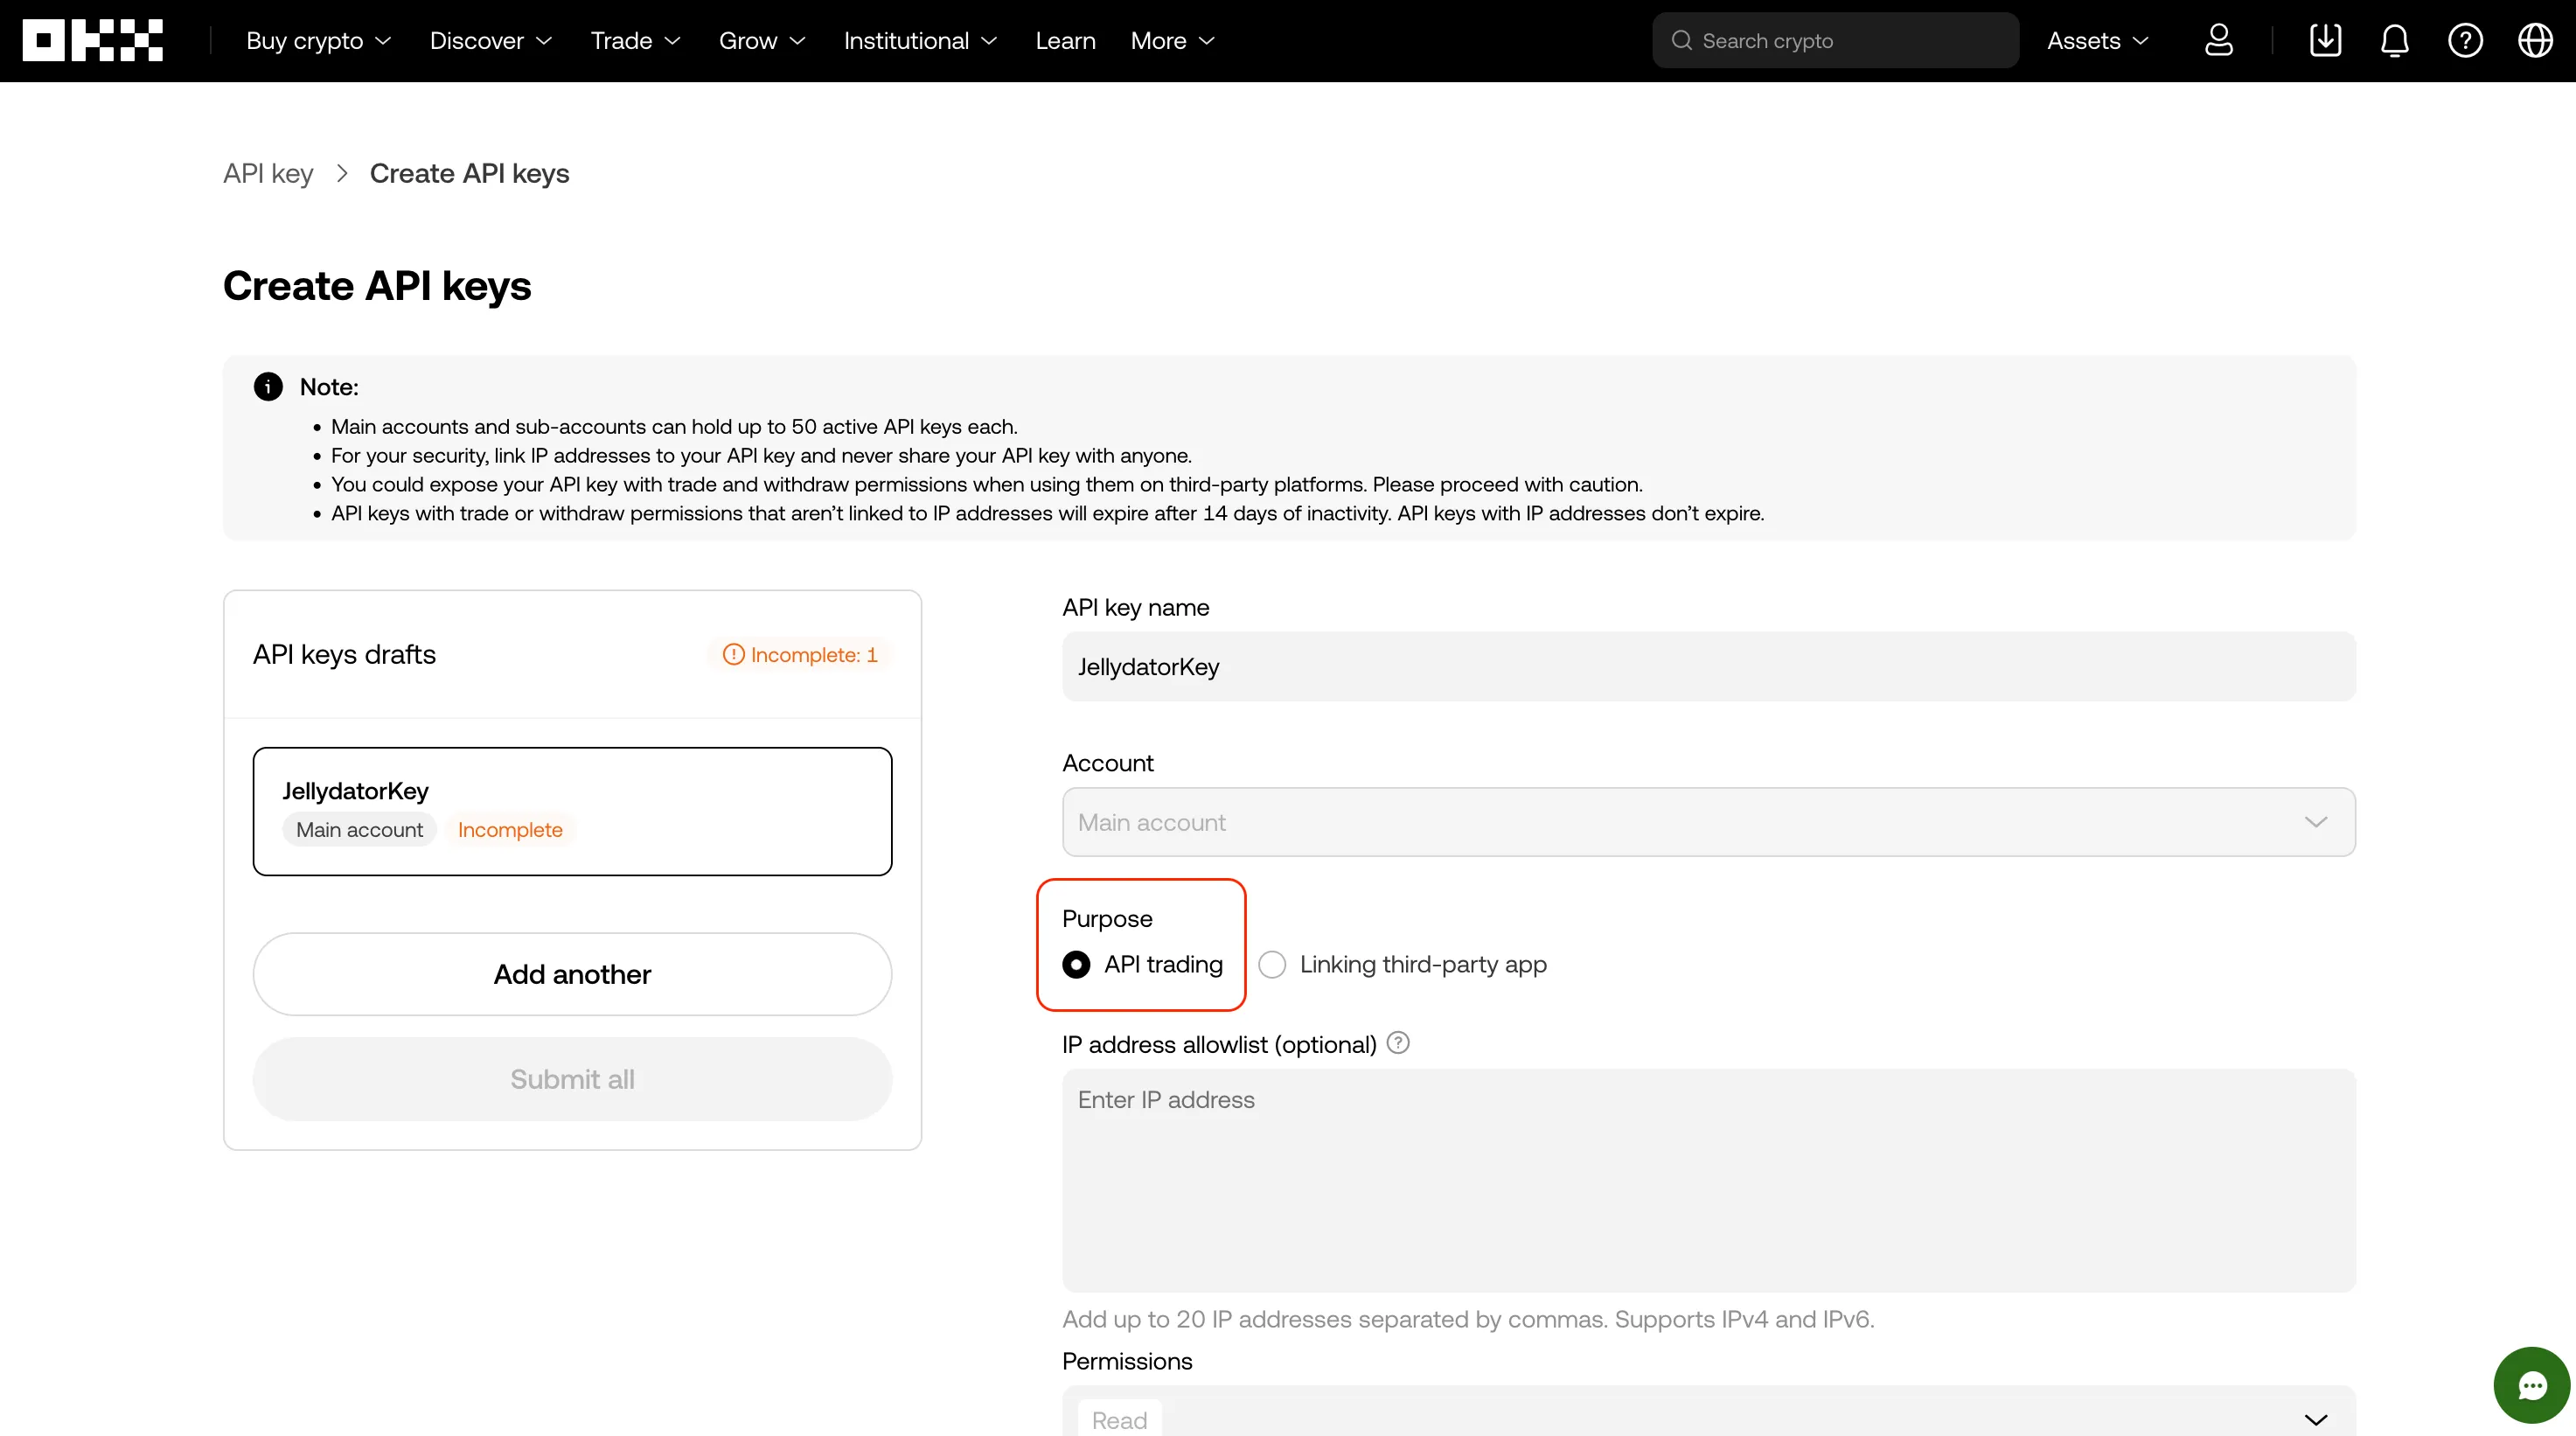Click the breadcrumb chevron separator
This screenshot has width=2576, height=1436.
342,173
